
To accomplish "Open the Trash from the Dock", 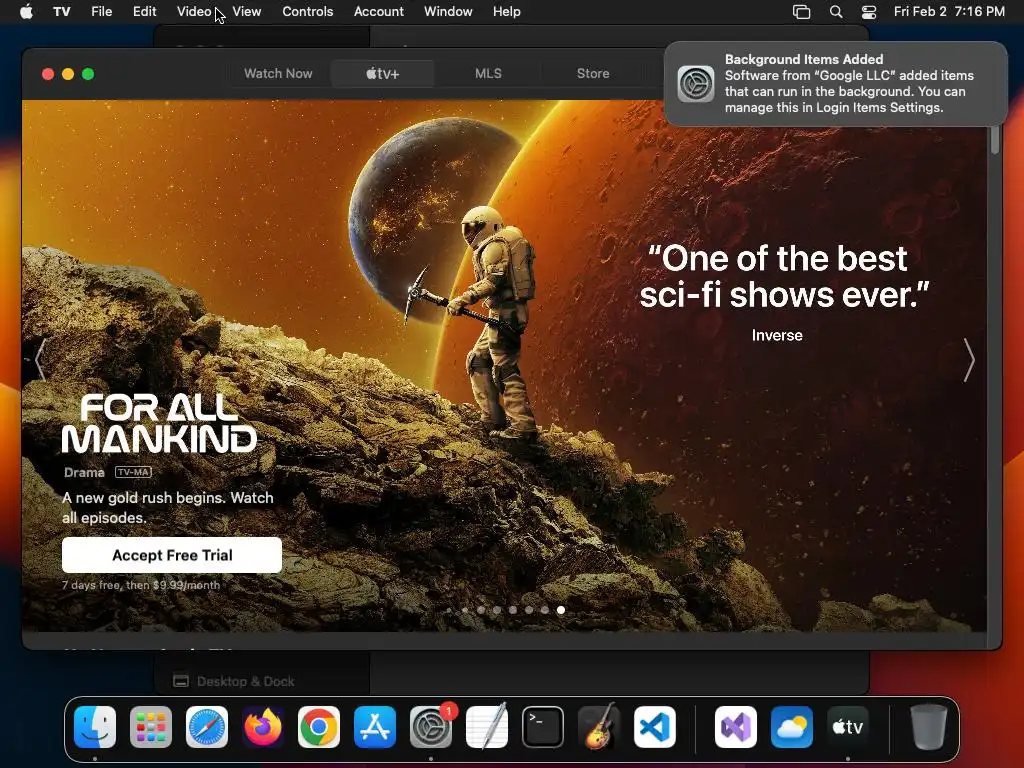I will point(928,727).
